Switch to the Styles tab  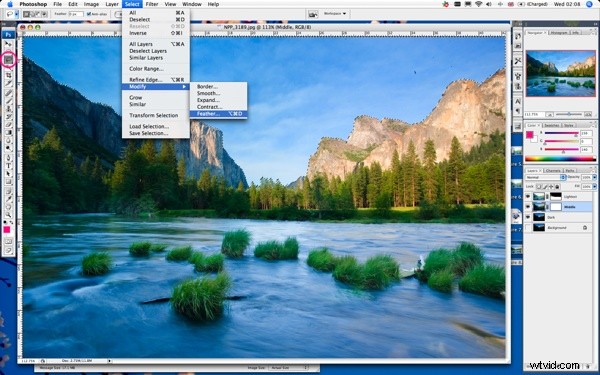pyautogui.click(x=569, y=125)
